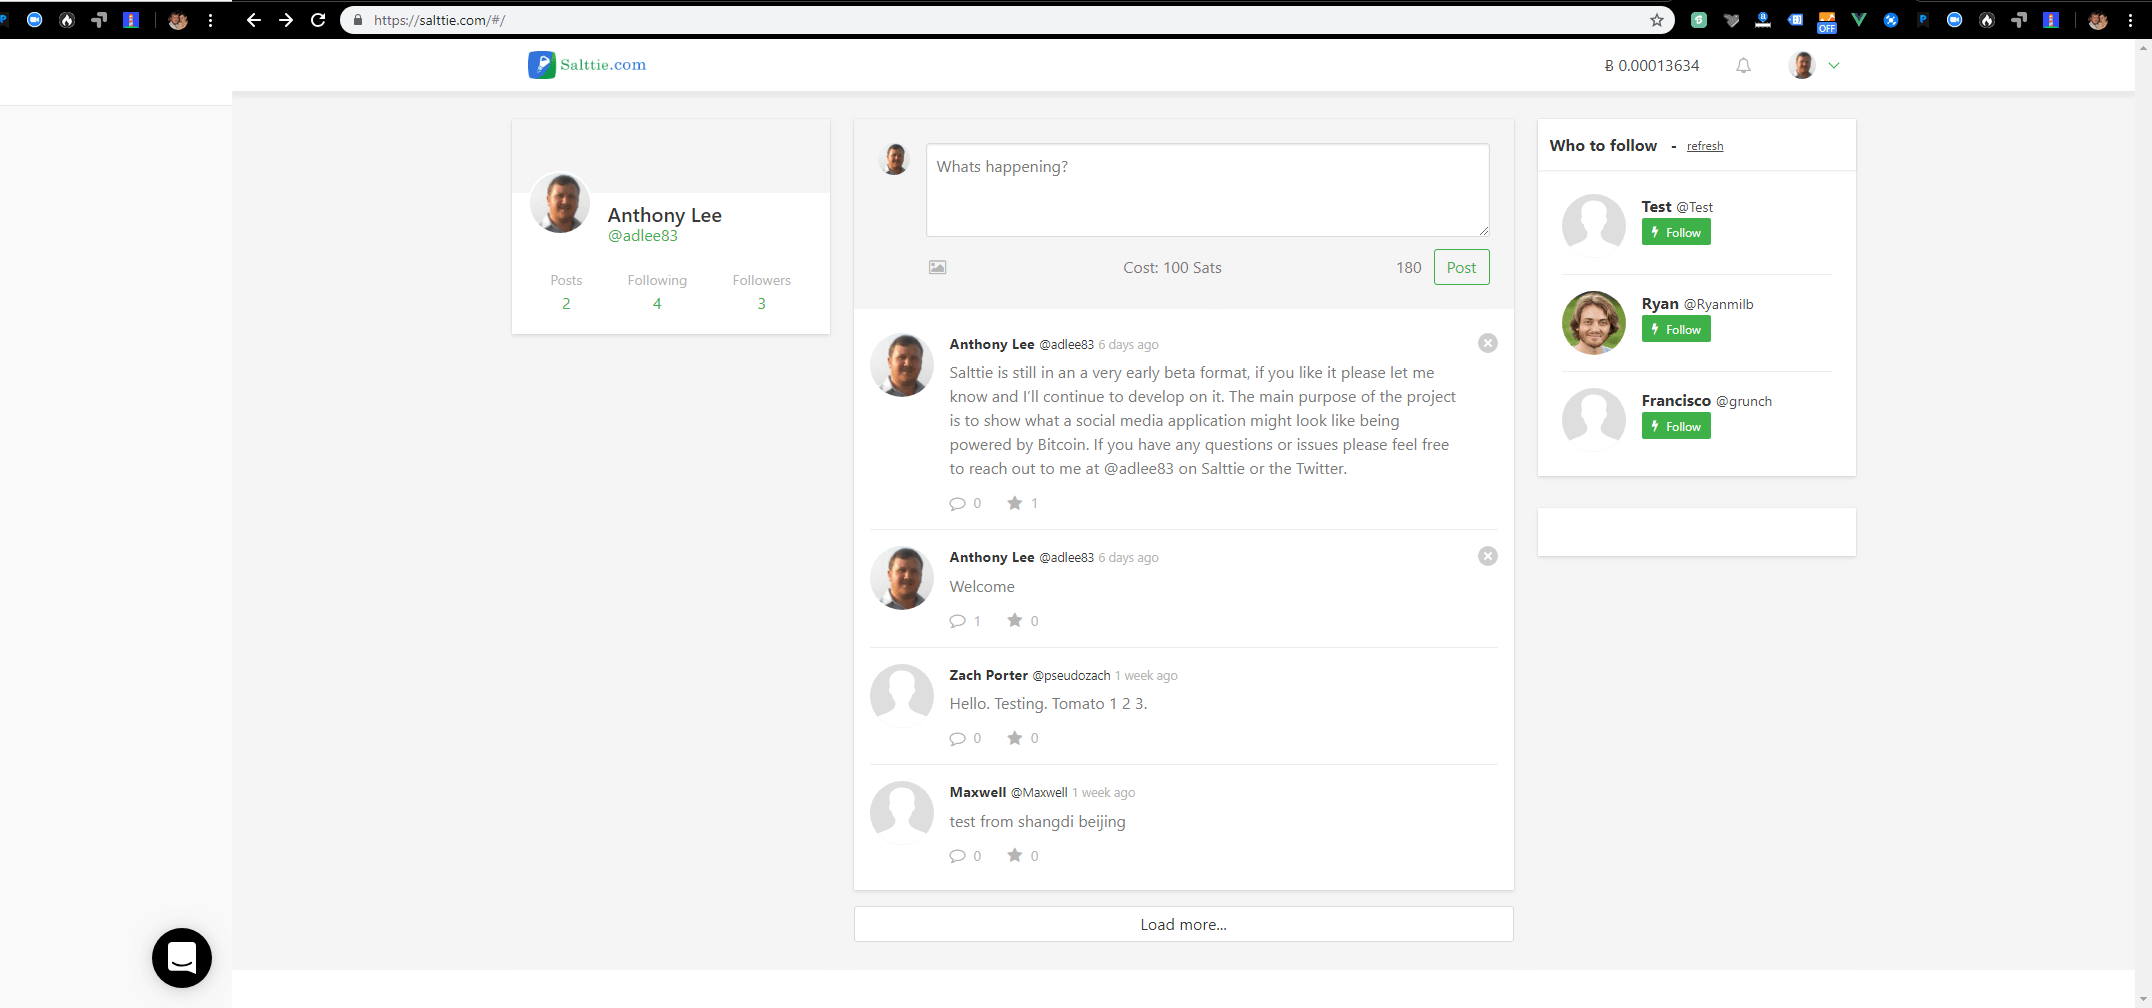Reload the page with the refresh icon

pos(318,20)
